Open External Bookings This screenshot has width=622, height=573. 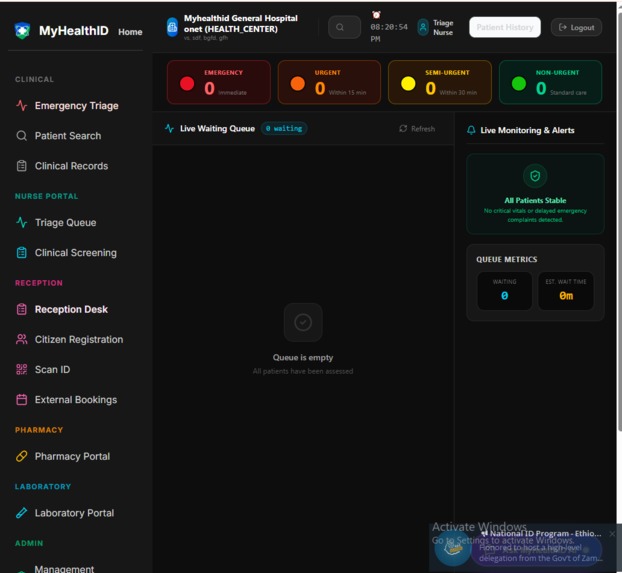pos(76,400)
